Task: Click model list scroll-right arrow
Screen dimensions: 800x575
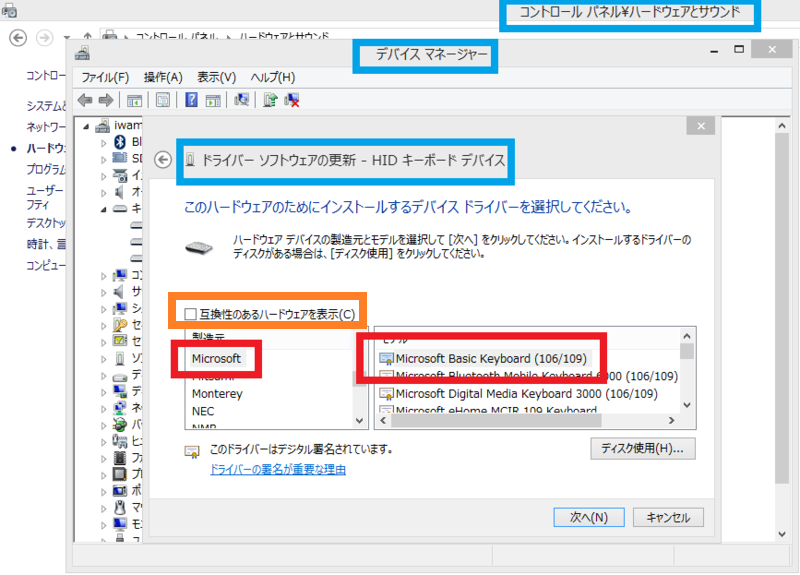Action: pos(671,420)
